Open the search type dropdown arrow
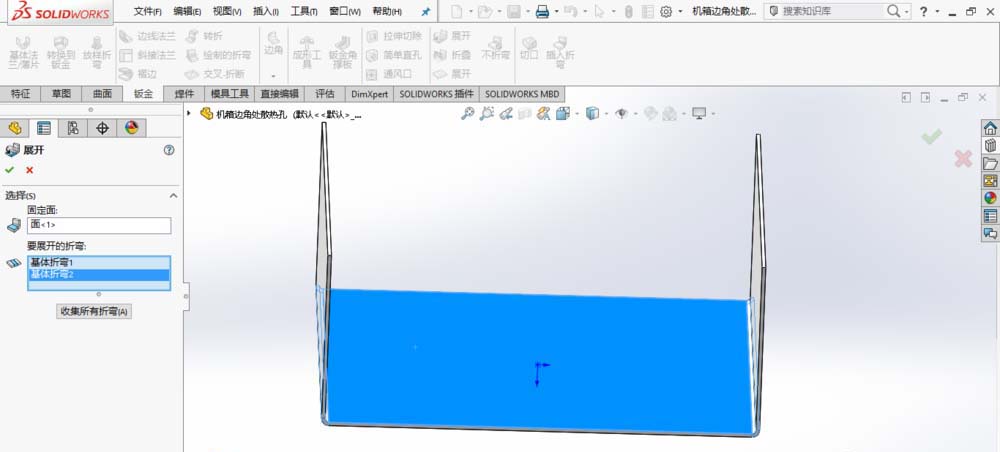This screenshot has width=1000, height=452. (x=907, y=11)
